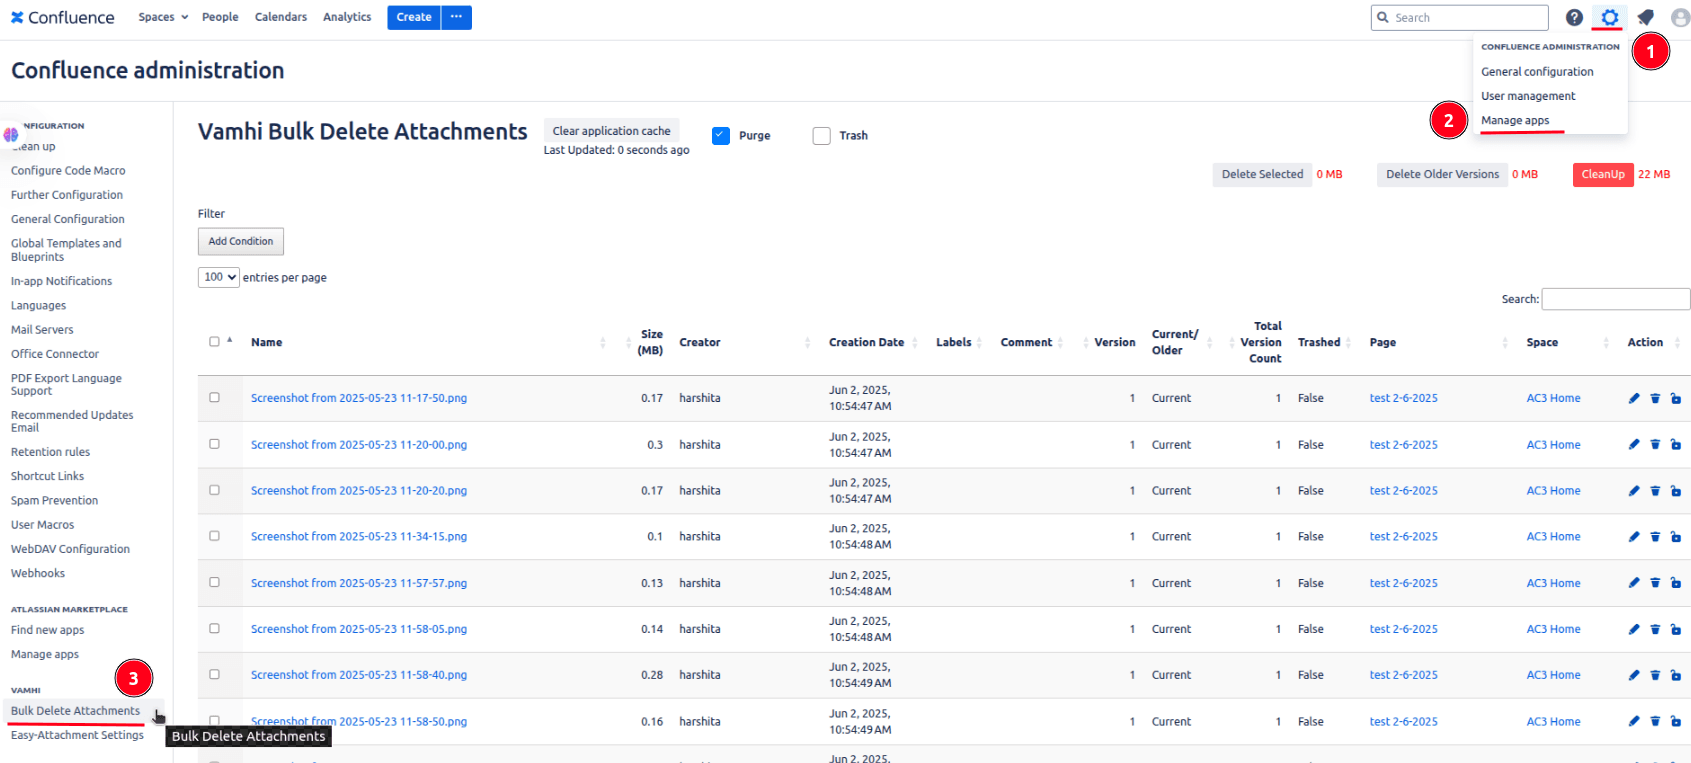Click the Confluence logo

coord(63,18)
